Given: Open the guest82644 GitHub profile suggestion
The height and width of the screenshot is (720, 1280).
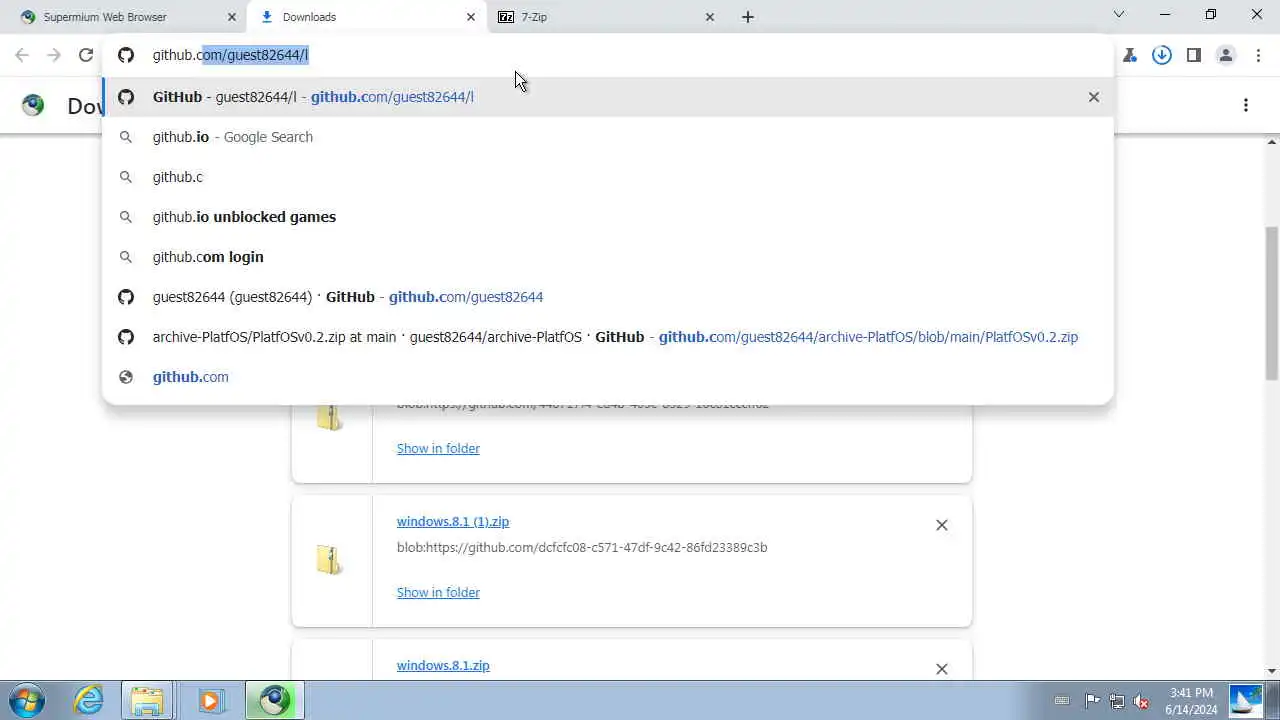Looking at the screenshot, I should 608,297.
